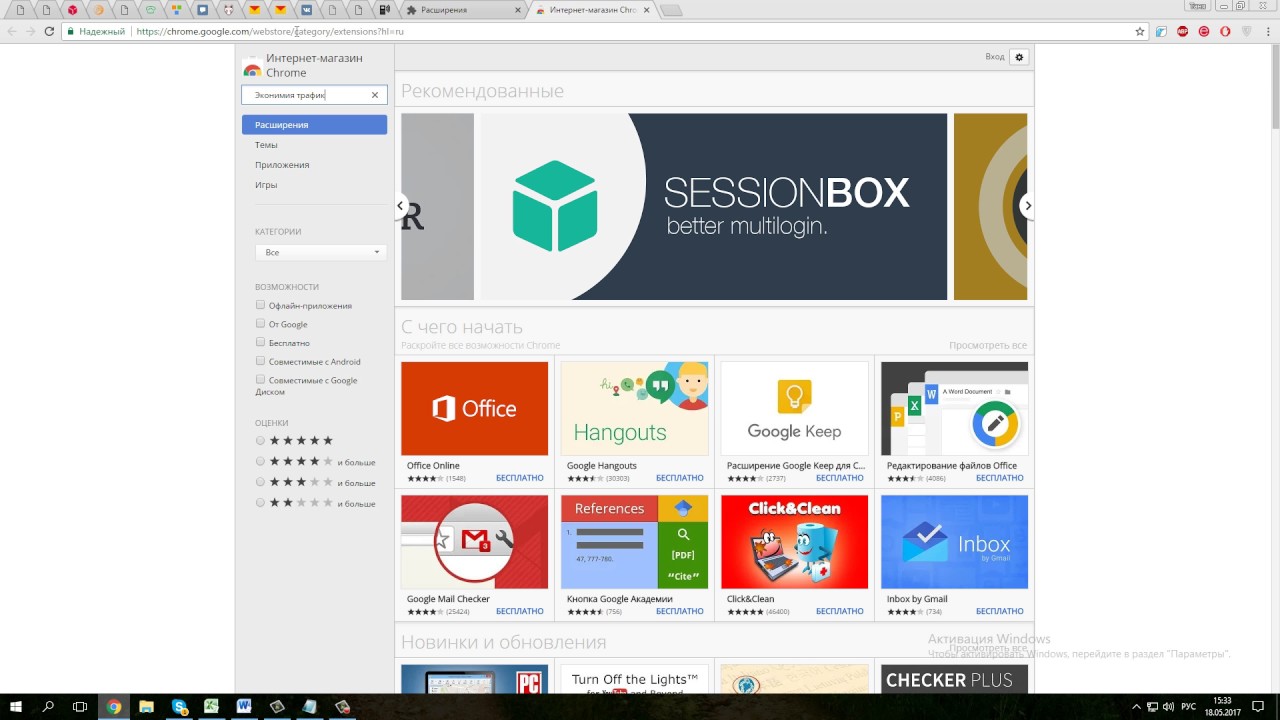Screen dimensions: 1280x720
Task: Switch the РУС input language indicator
Action: point(1189,707)
